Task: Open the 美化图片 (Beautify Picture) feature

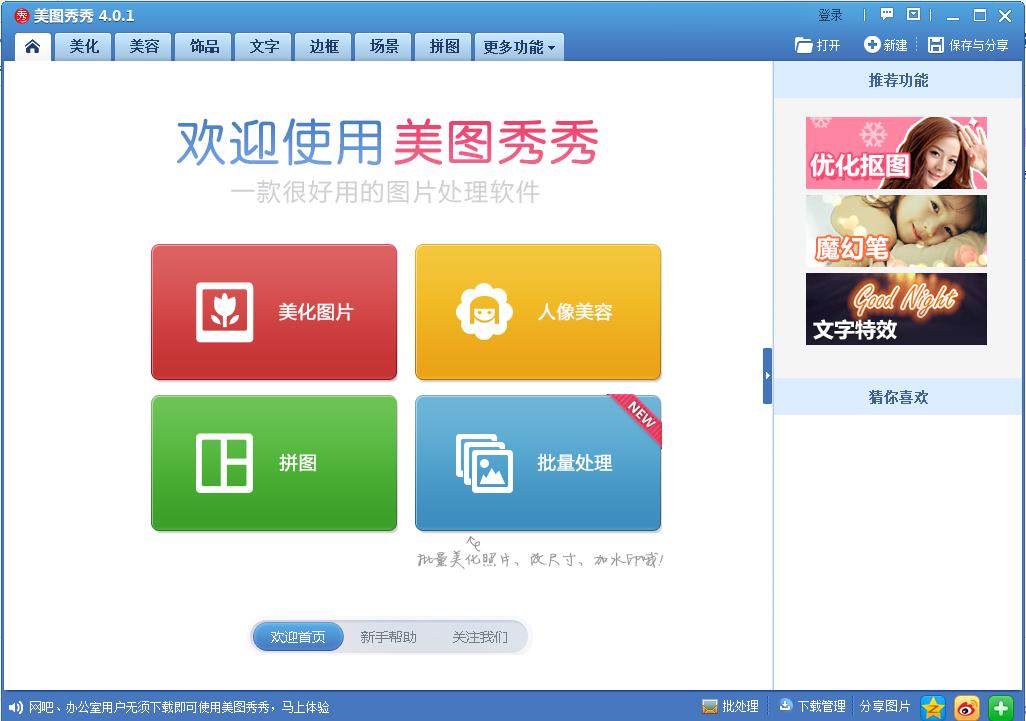Action: tap(273, 311)
